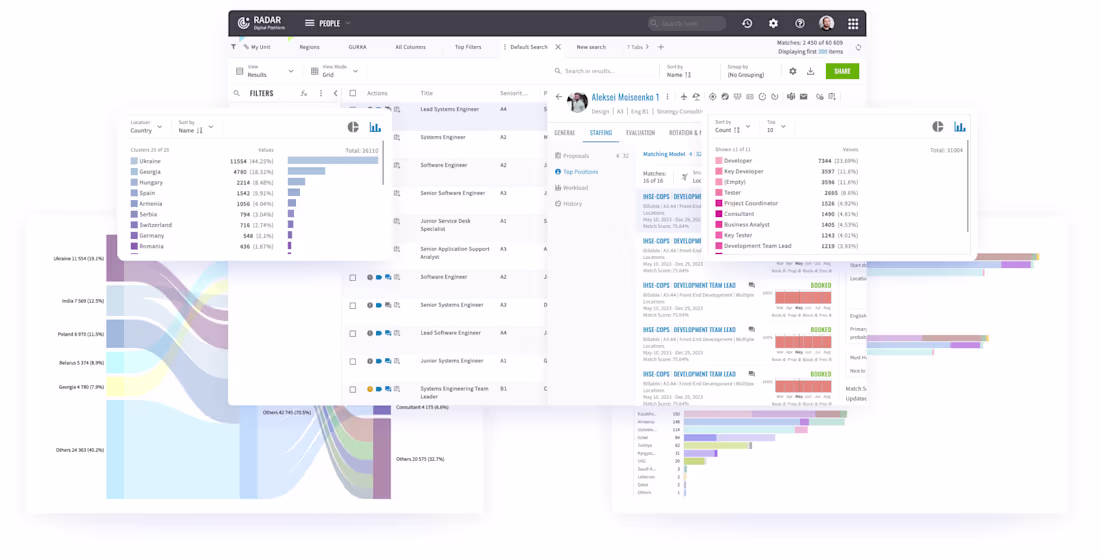Check the Lead Software Engineer row checkbox
The image size is (1100, 558).
[x=353, y=334]
